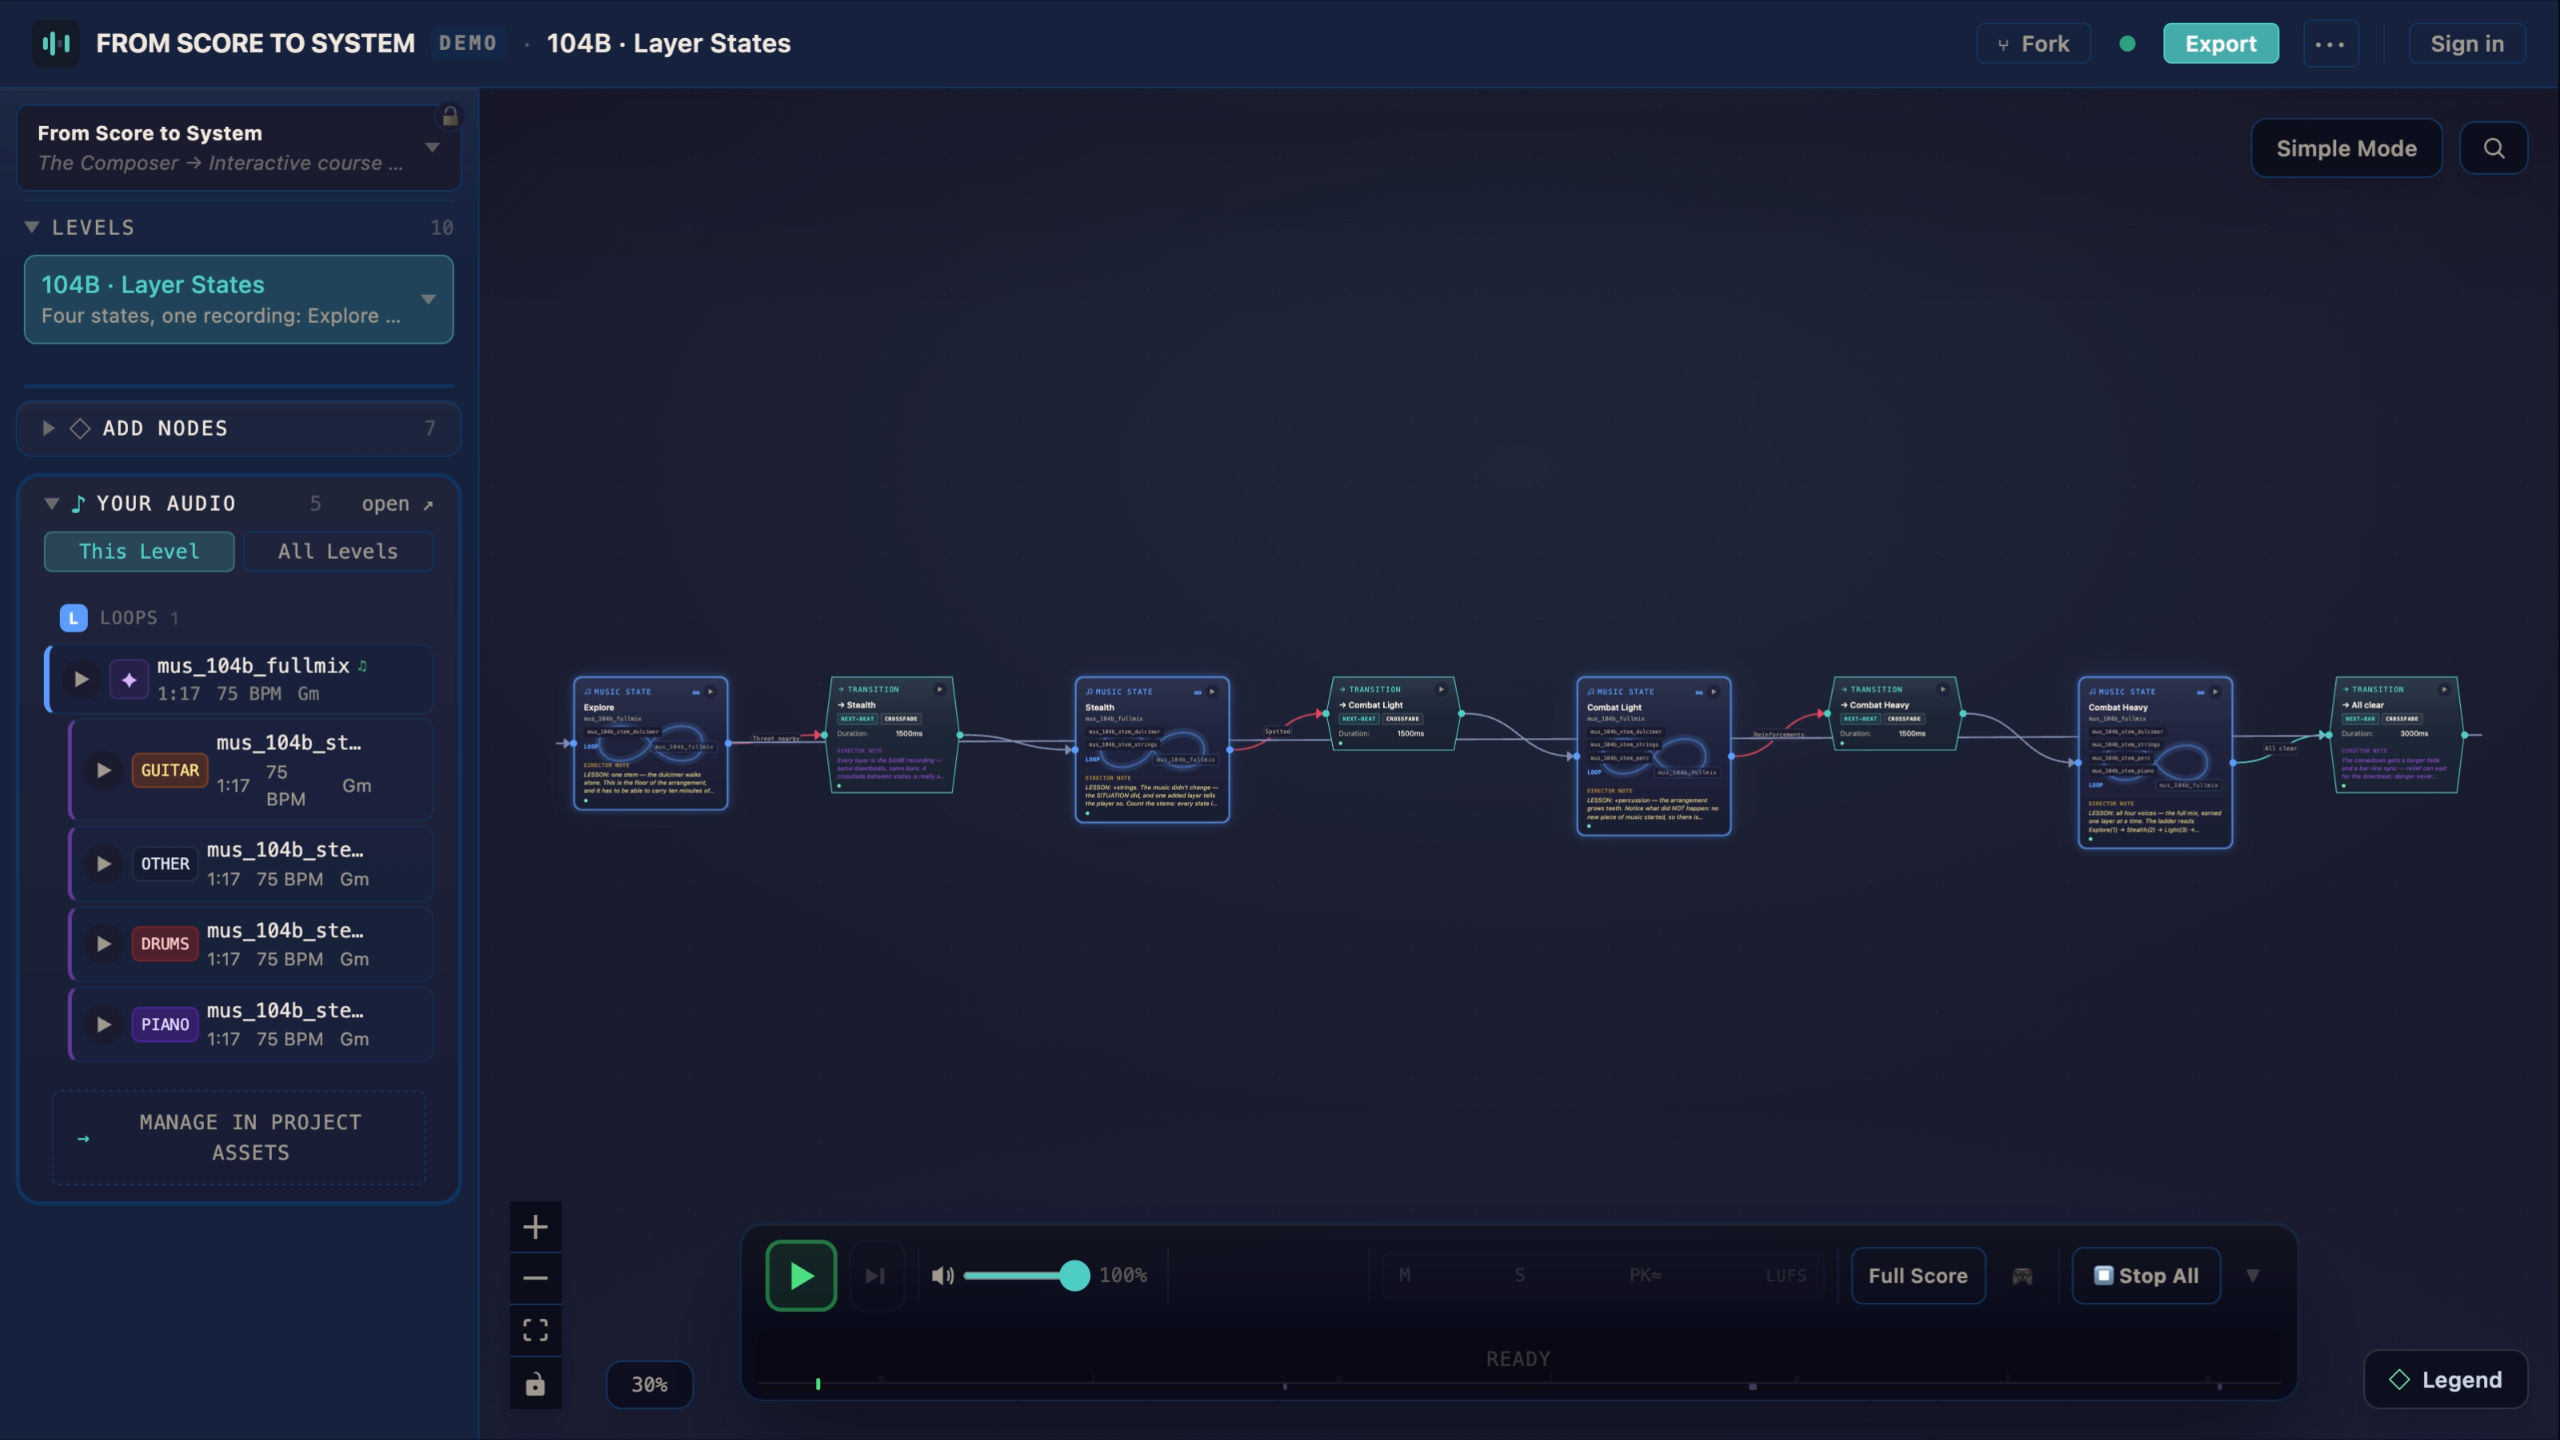Viewport: 2560px width, 1440px height.
Task: Click the skip to next button
Action: coord(876,1276)
